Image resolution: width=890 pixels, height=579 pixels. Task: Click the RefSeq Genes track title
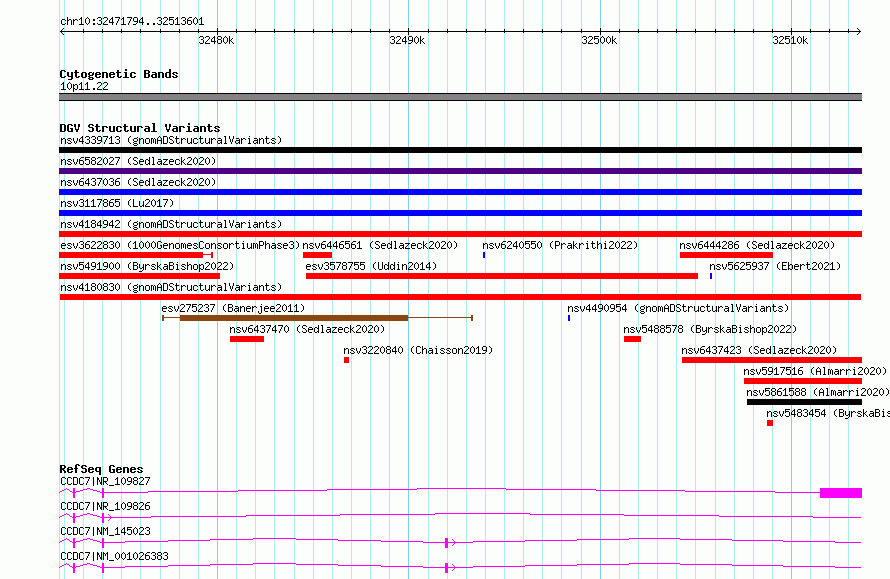point(101,469)
